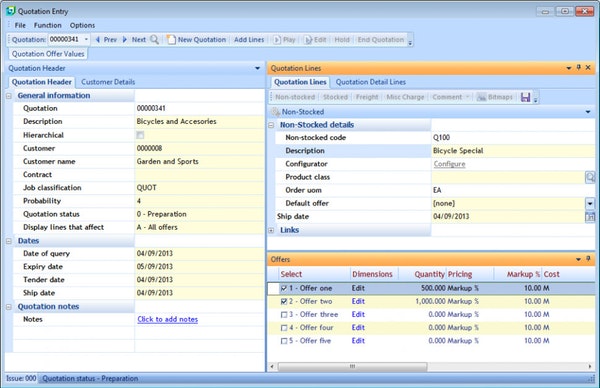Click the Quotation Offer Values button
The height and width of the screenshot is (388, 600).
pyautogui.click(x=48, y=54)
